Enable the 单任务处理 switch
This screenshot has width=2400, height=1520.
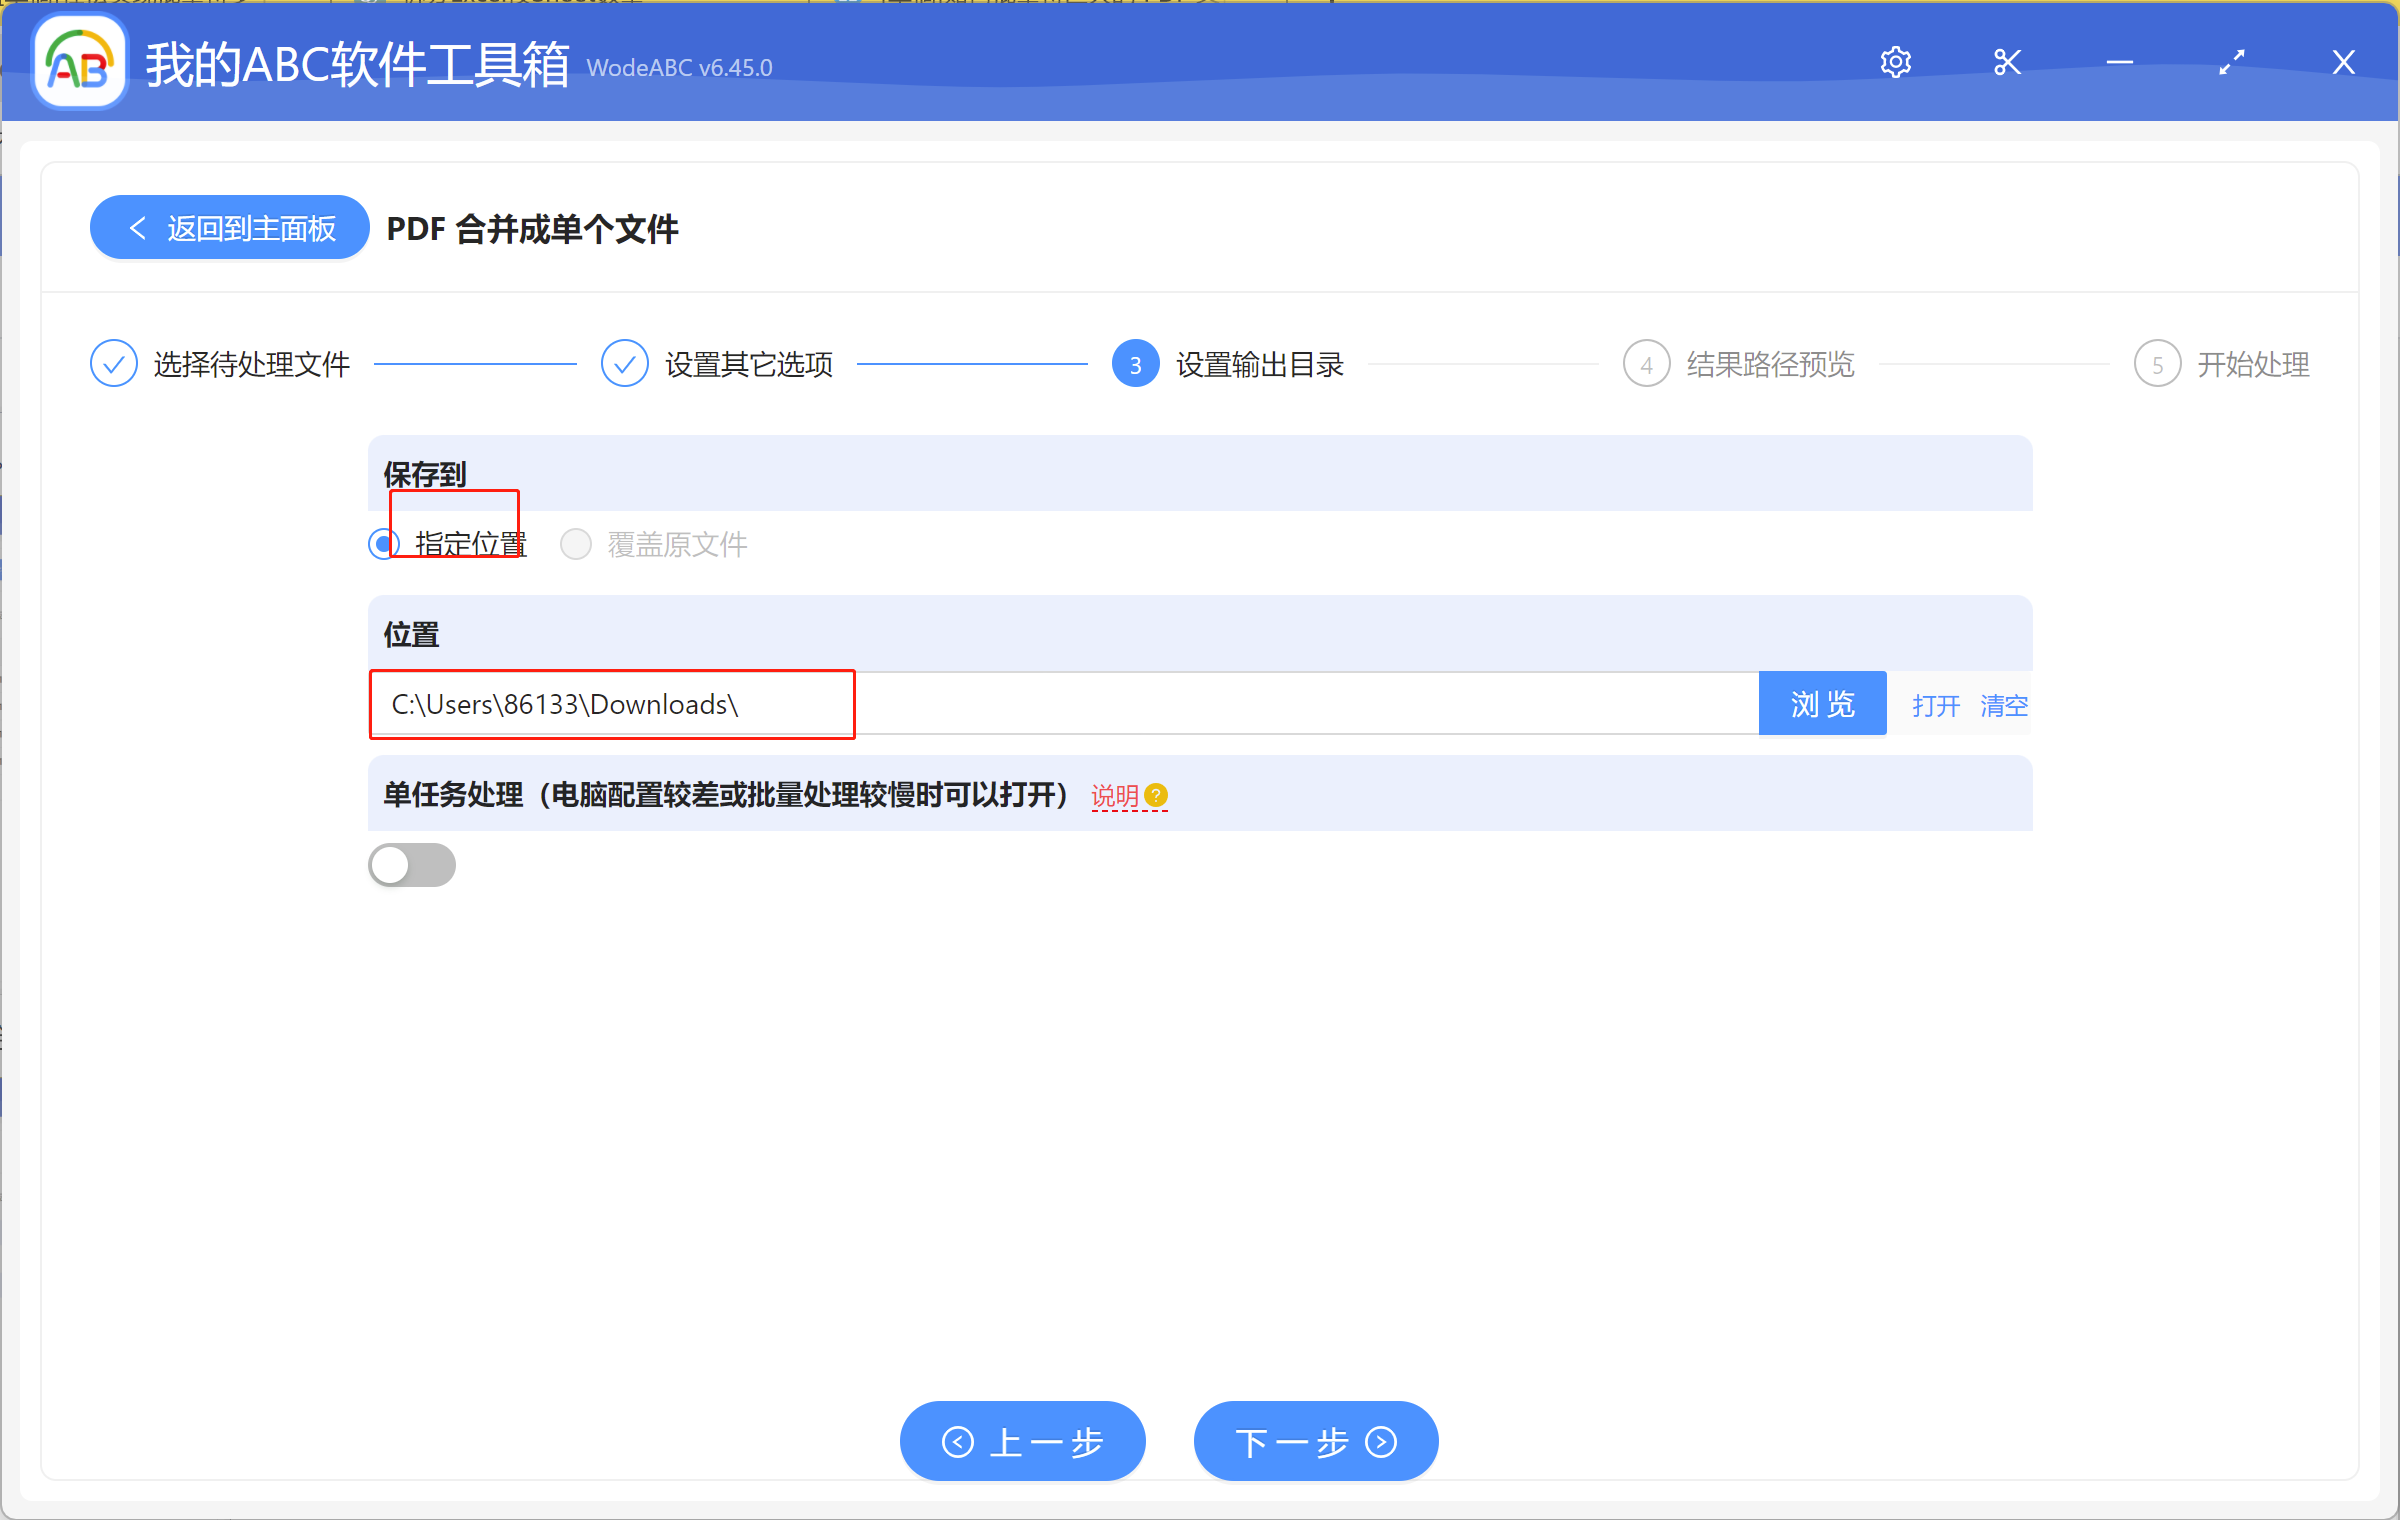[x=412, y=865]
